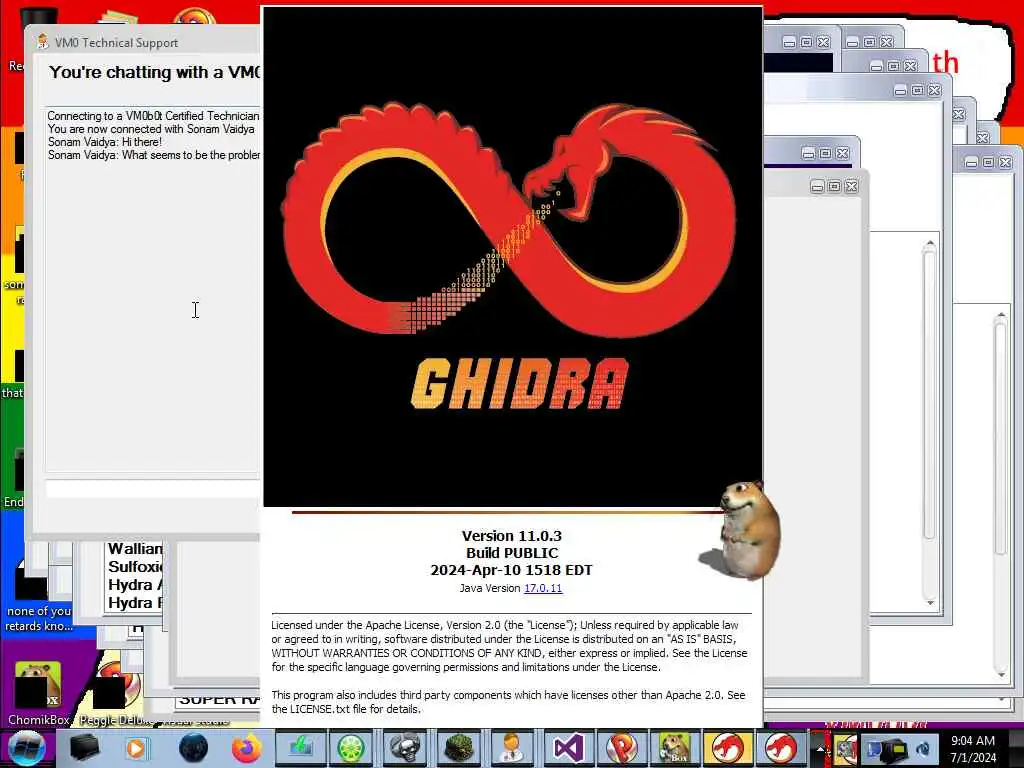Click the hamster figure beside the Ghidra dialog

[x=748, y=530]
